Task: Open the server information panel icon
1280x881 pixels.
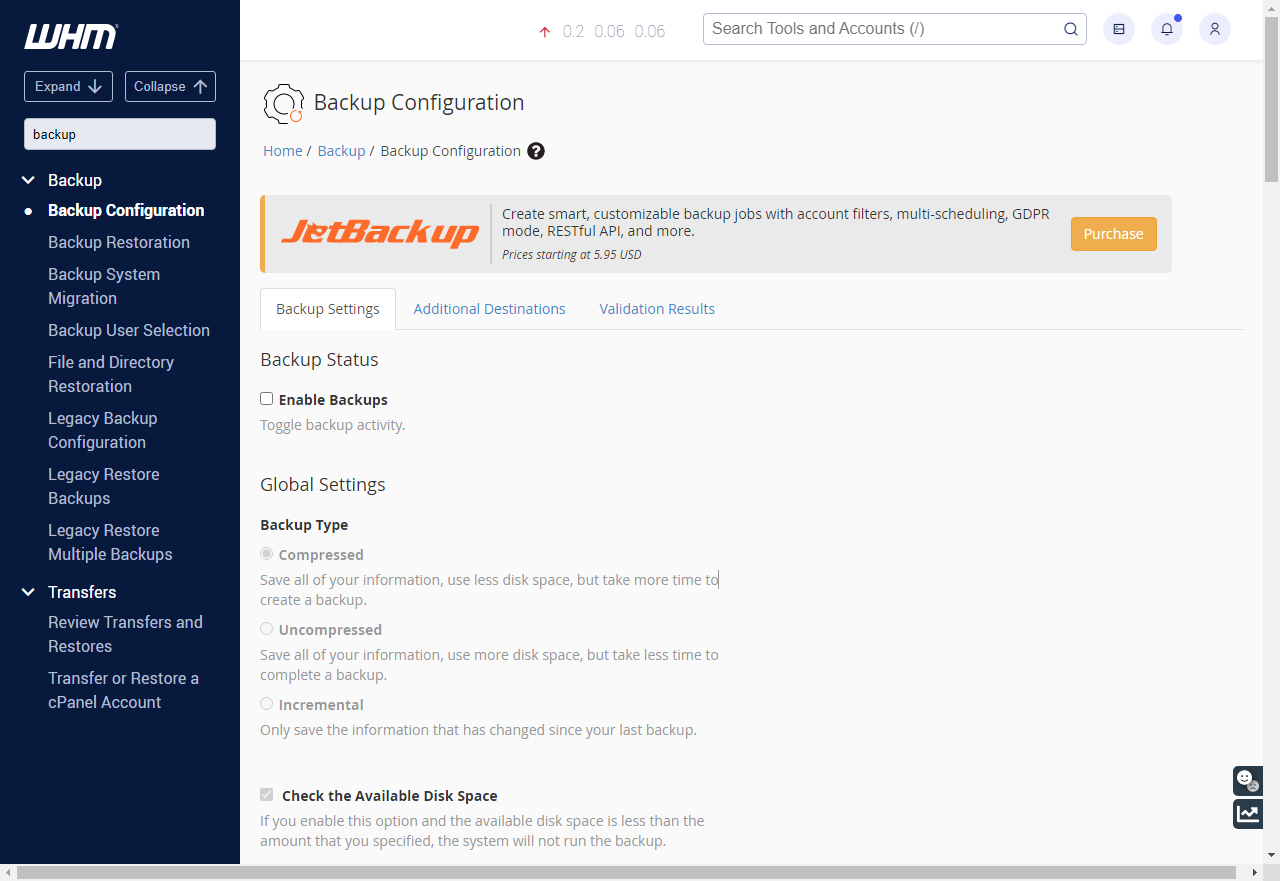Action: 1118,29
